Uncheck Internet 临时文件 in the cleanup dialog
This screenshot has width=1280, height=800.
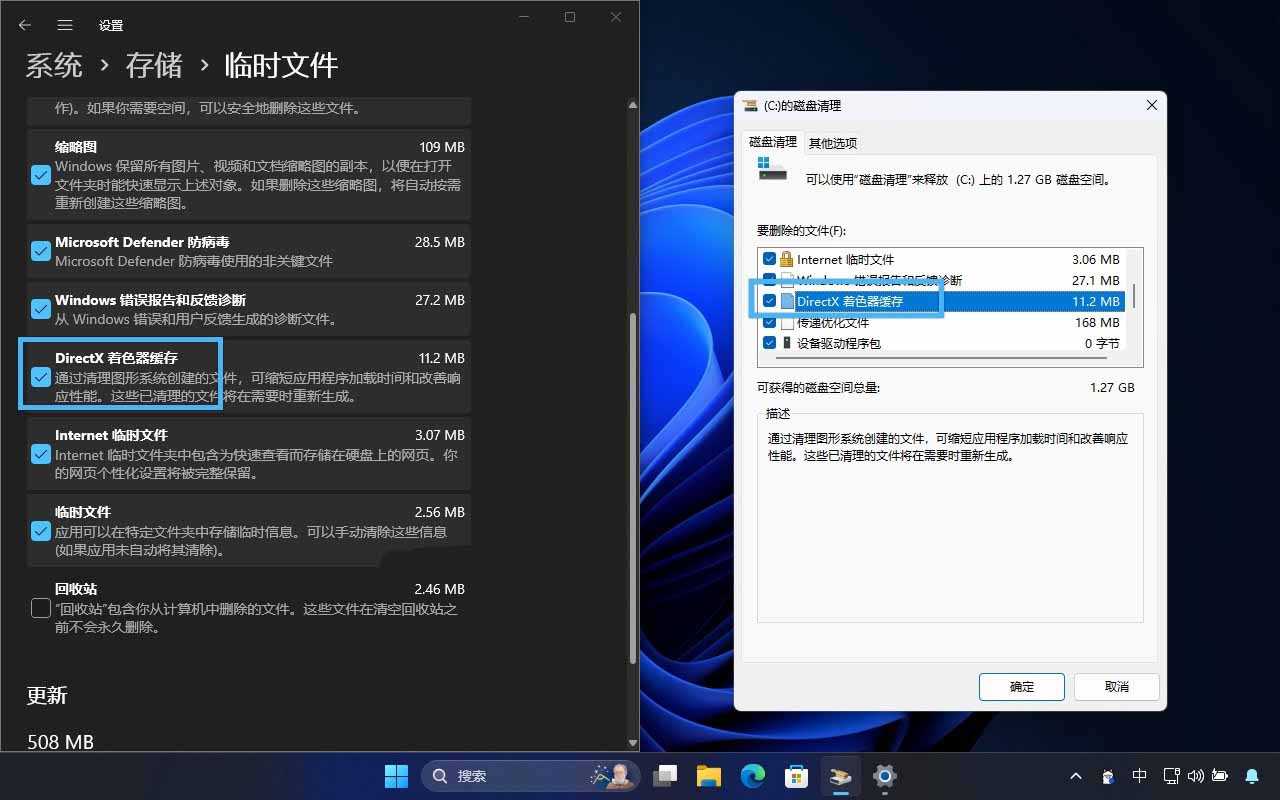point(769,259)
